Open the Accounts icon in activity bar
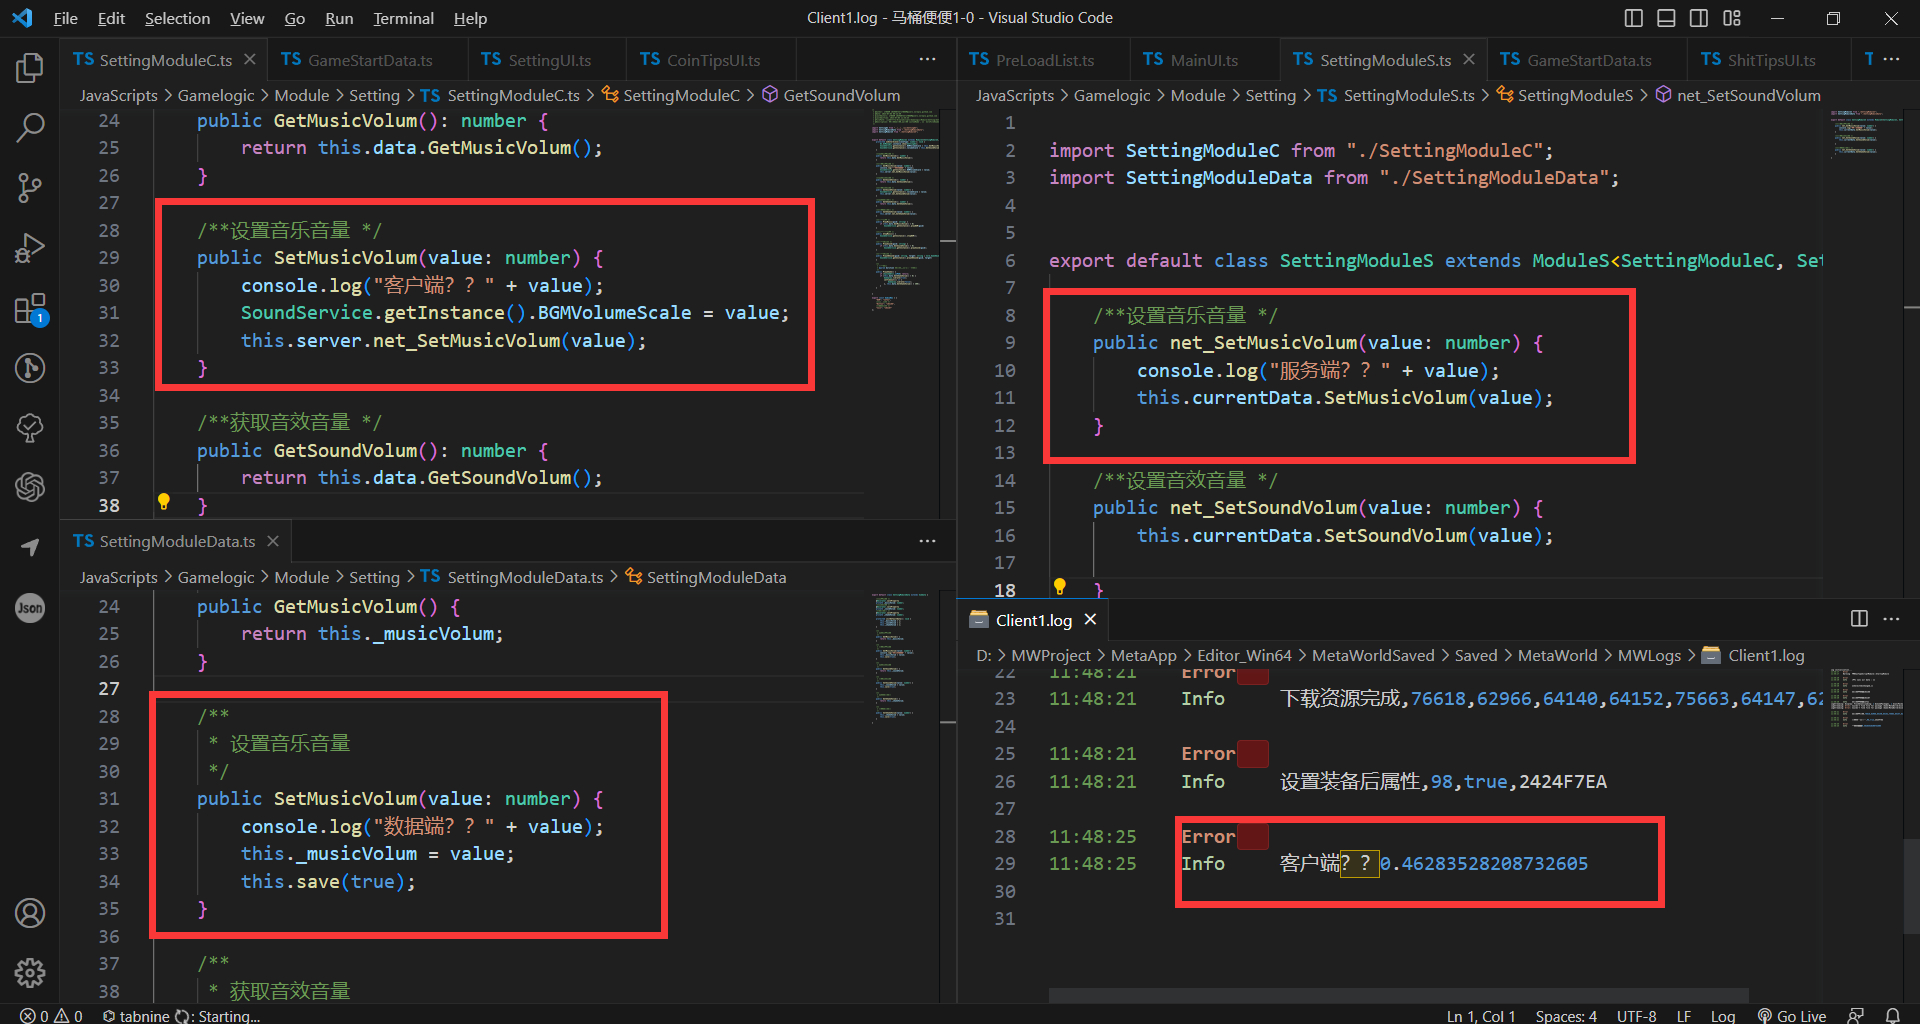1920x1024 pixels. (x=30, y=913)
